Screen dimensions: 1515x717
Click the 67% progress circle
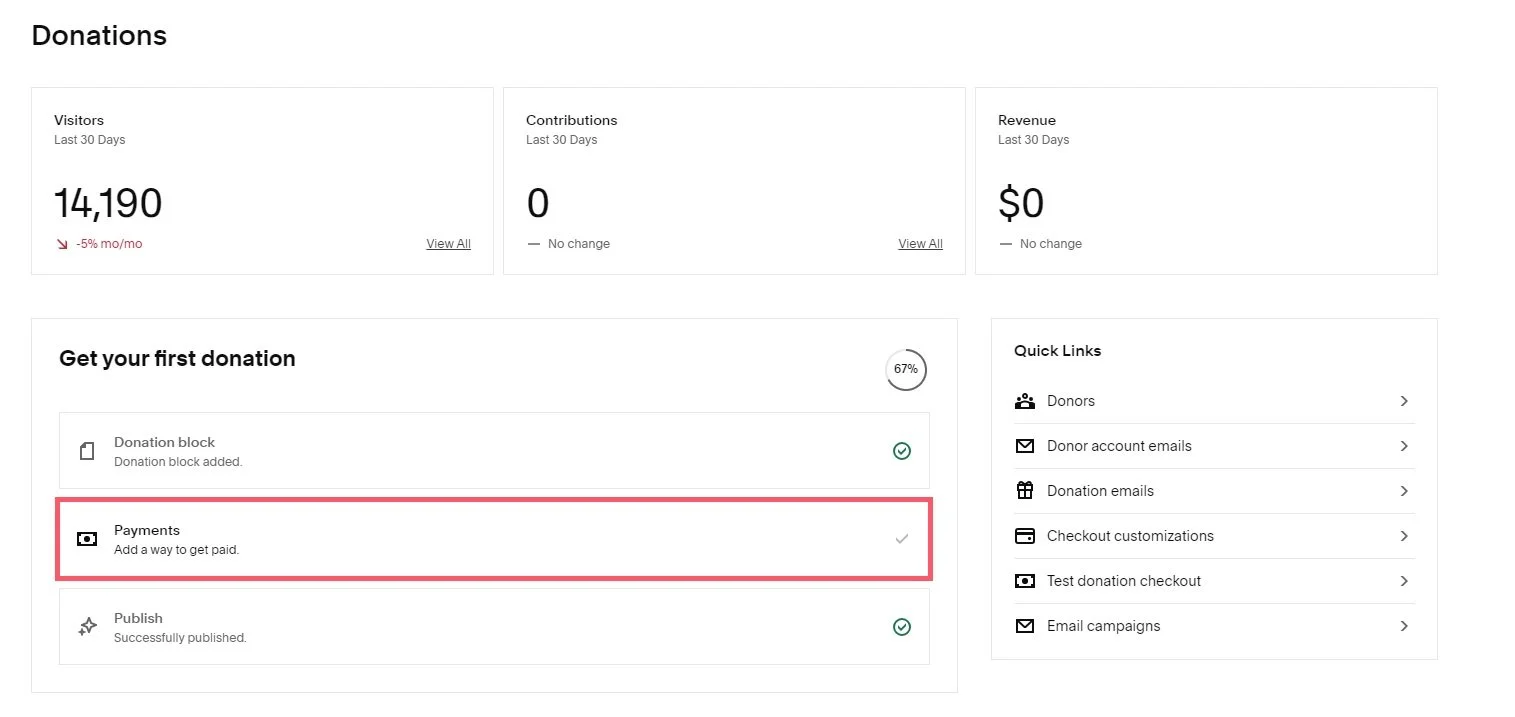click(x=905, y=369)
